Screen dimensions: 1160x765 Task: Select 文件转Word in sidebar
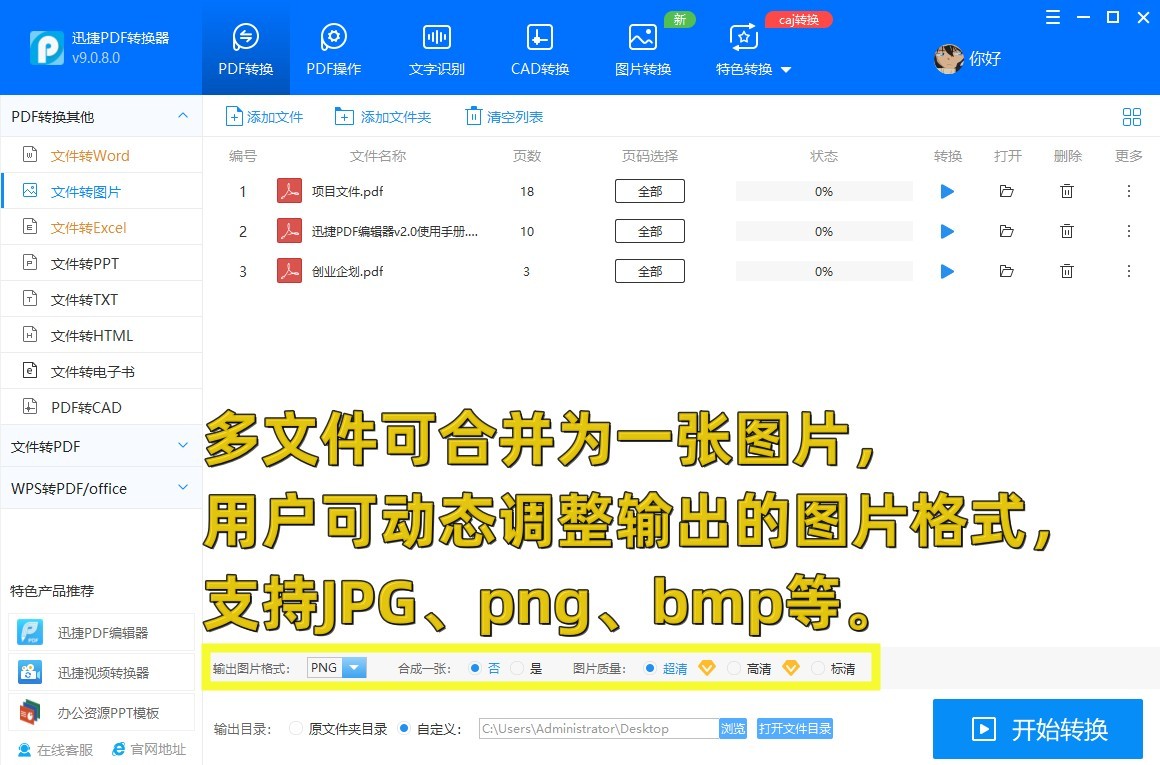point(101,155)
